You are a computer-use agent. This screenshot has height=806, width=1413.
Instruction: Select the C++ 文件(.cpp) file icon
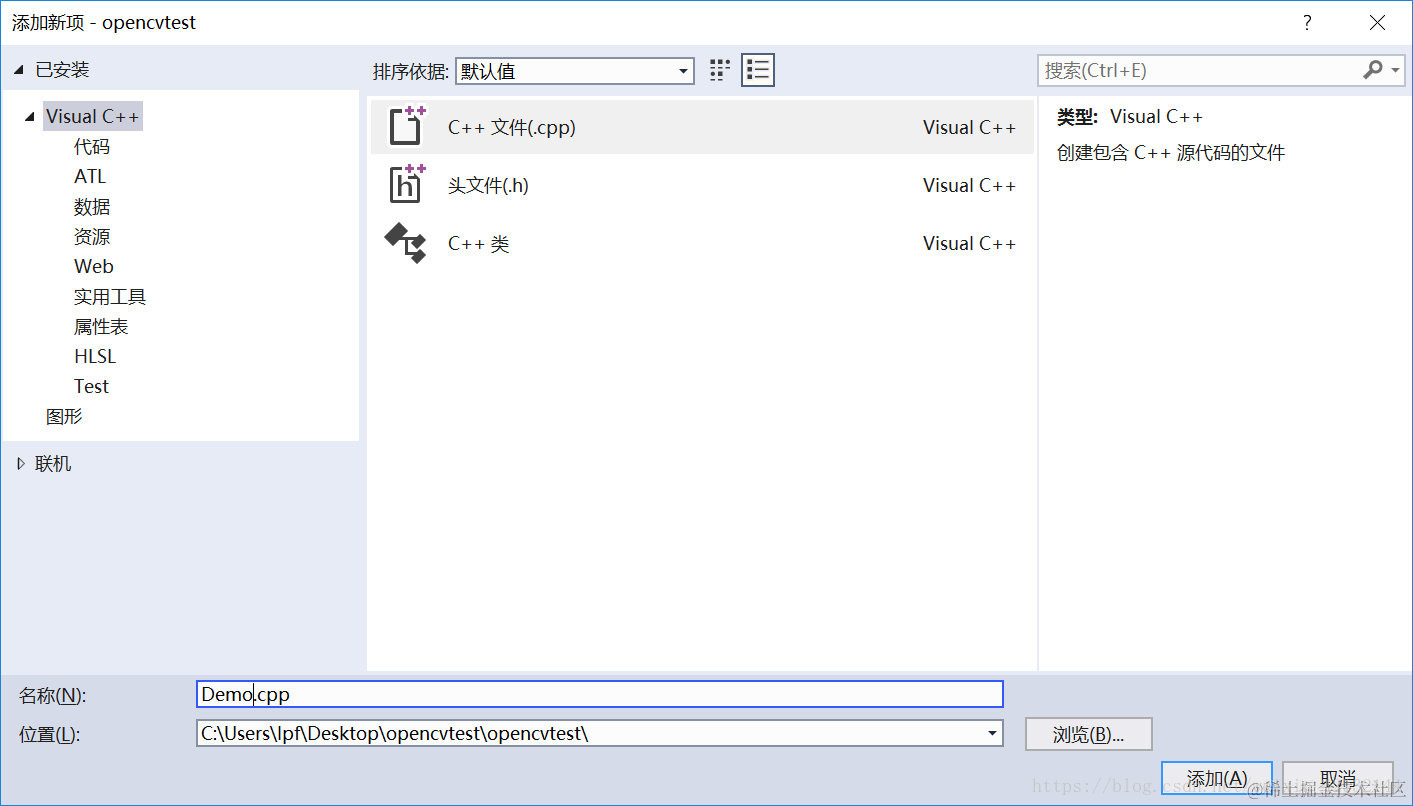pyautogui.click(x=407, y=126)
